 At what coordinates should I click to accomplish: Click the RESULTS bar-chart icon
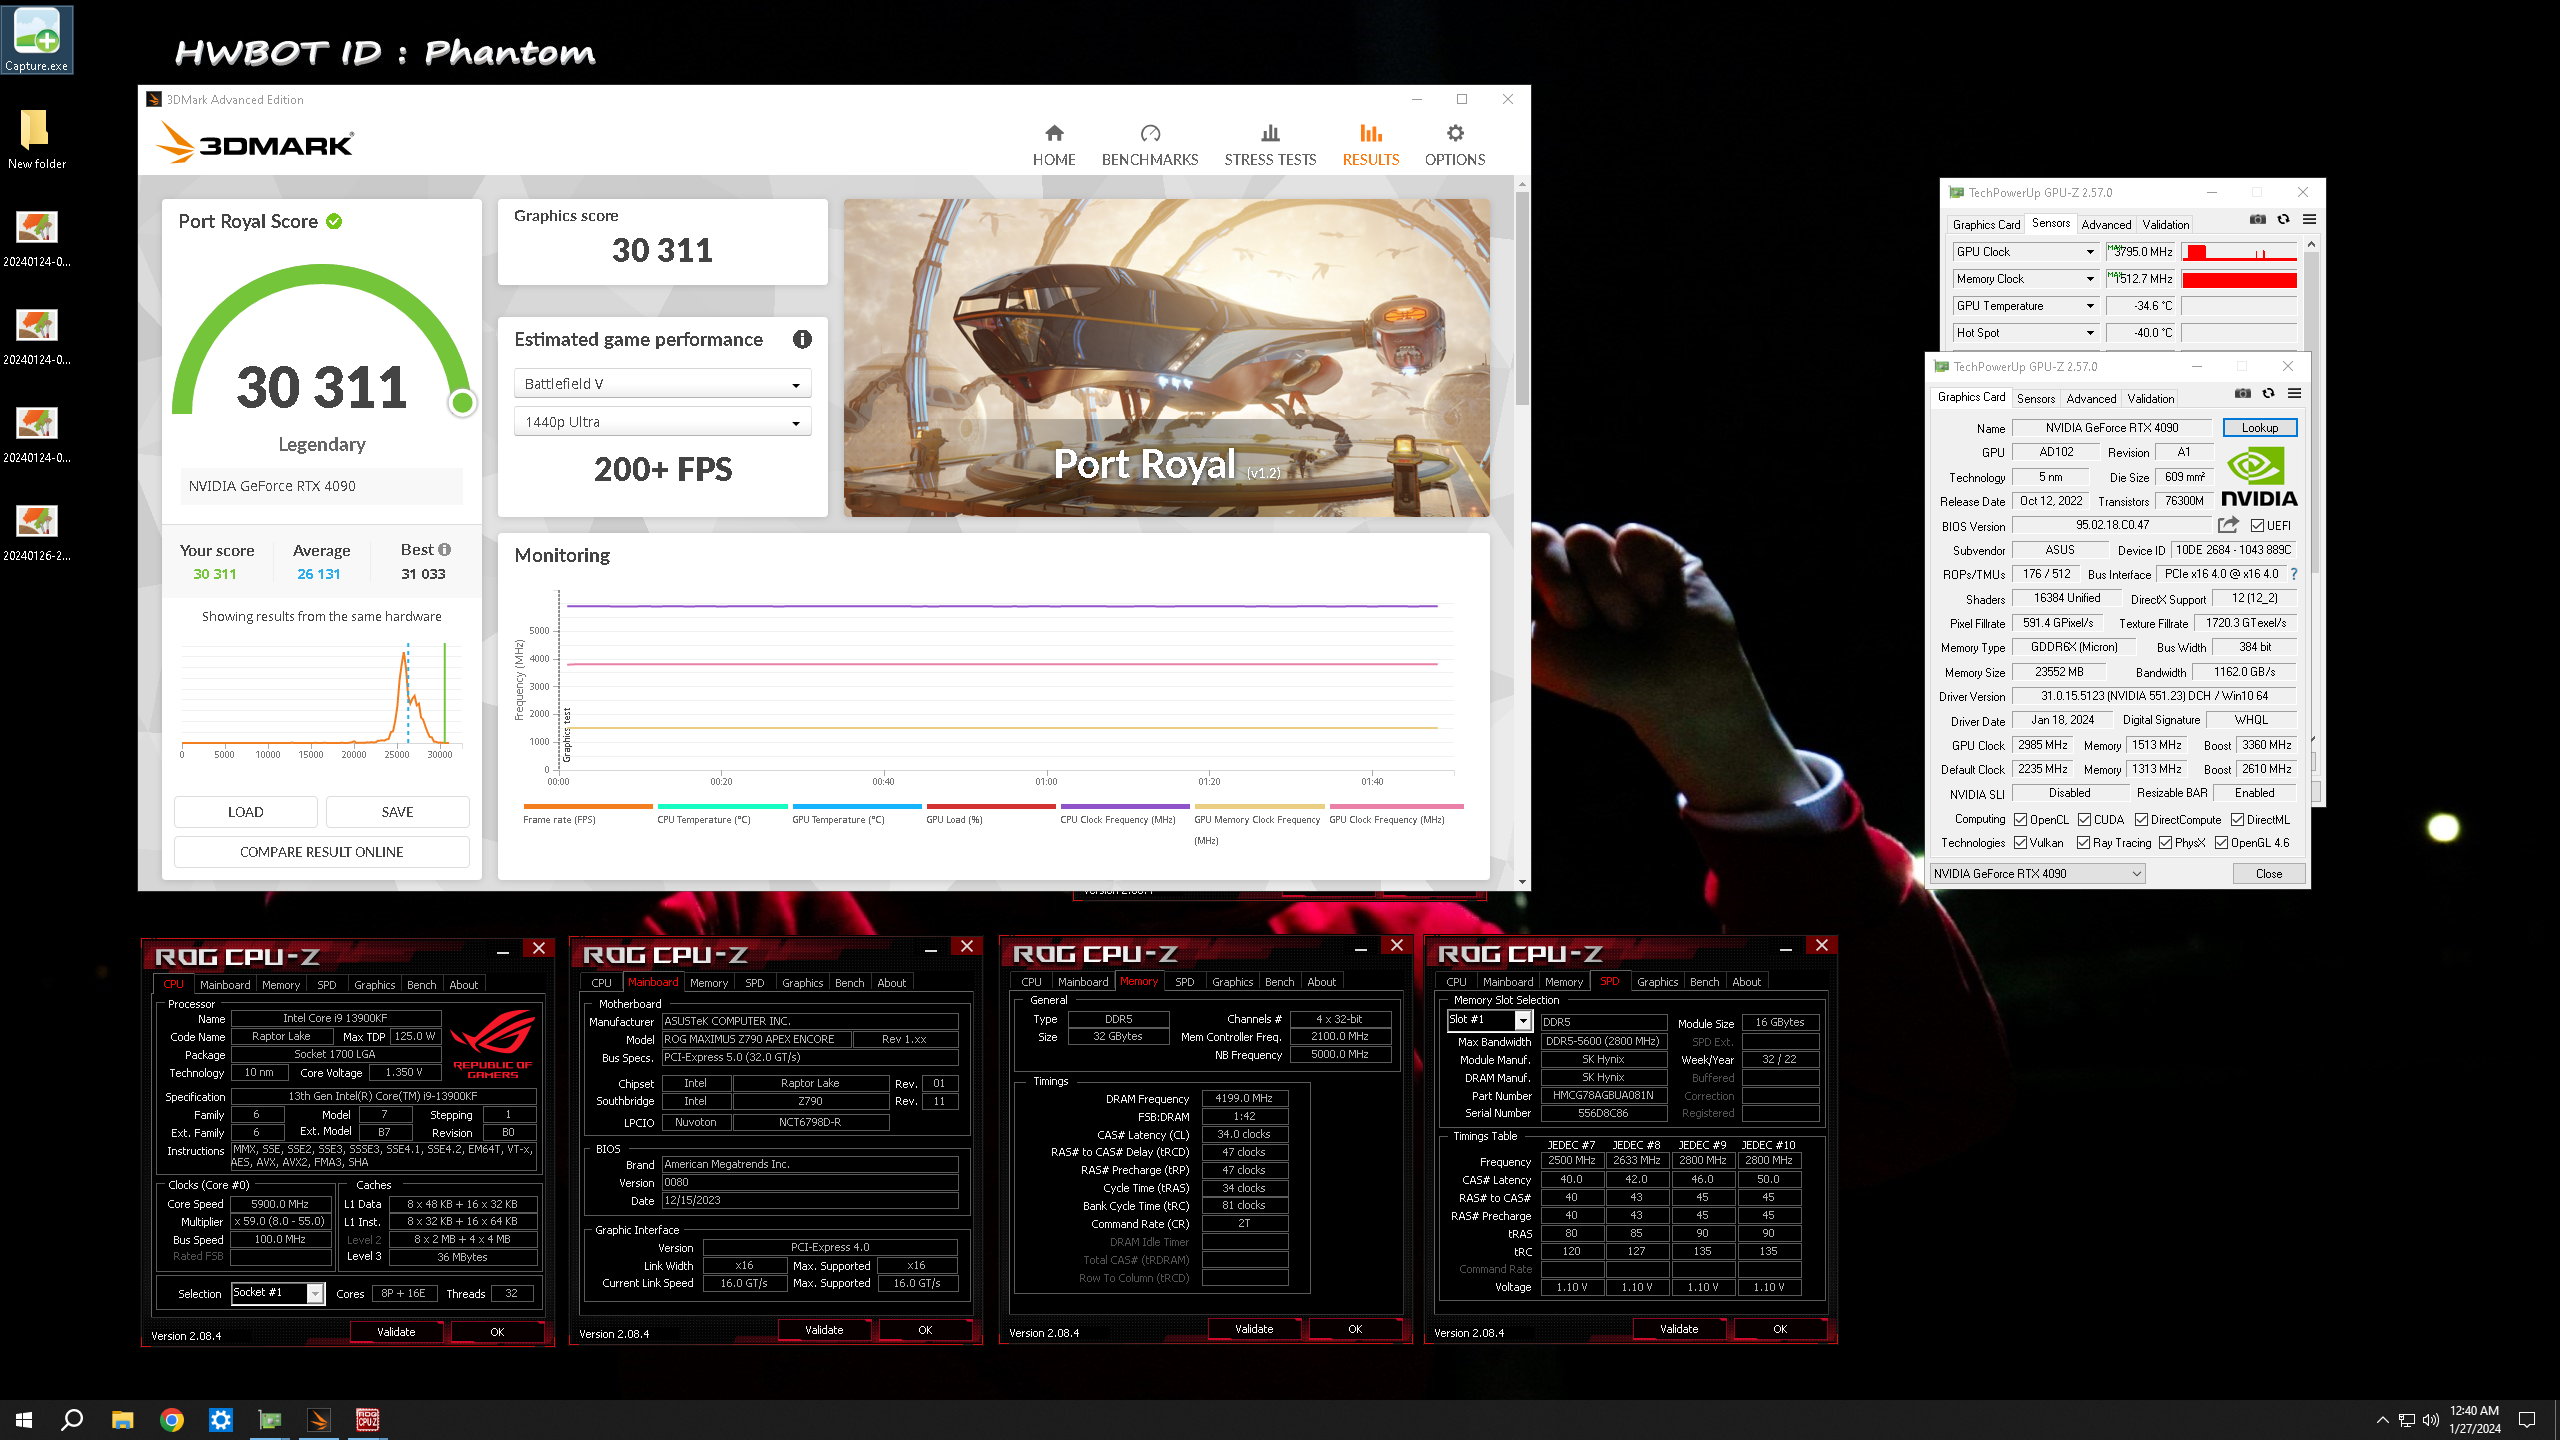[x=1370, y=134]
